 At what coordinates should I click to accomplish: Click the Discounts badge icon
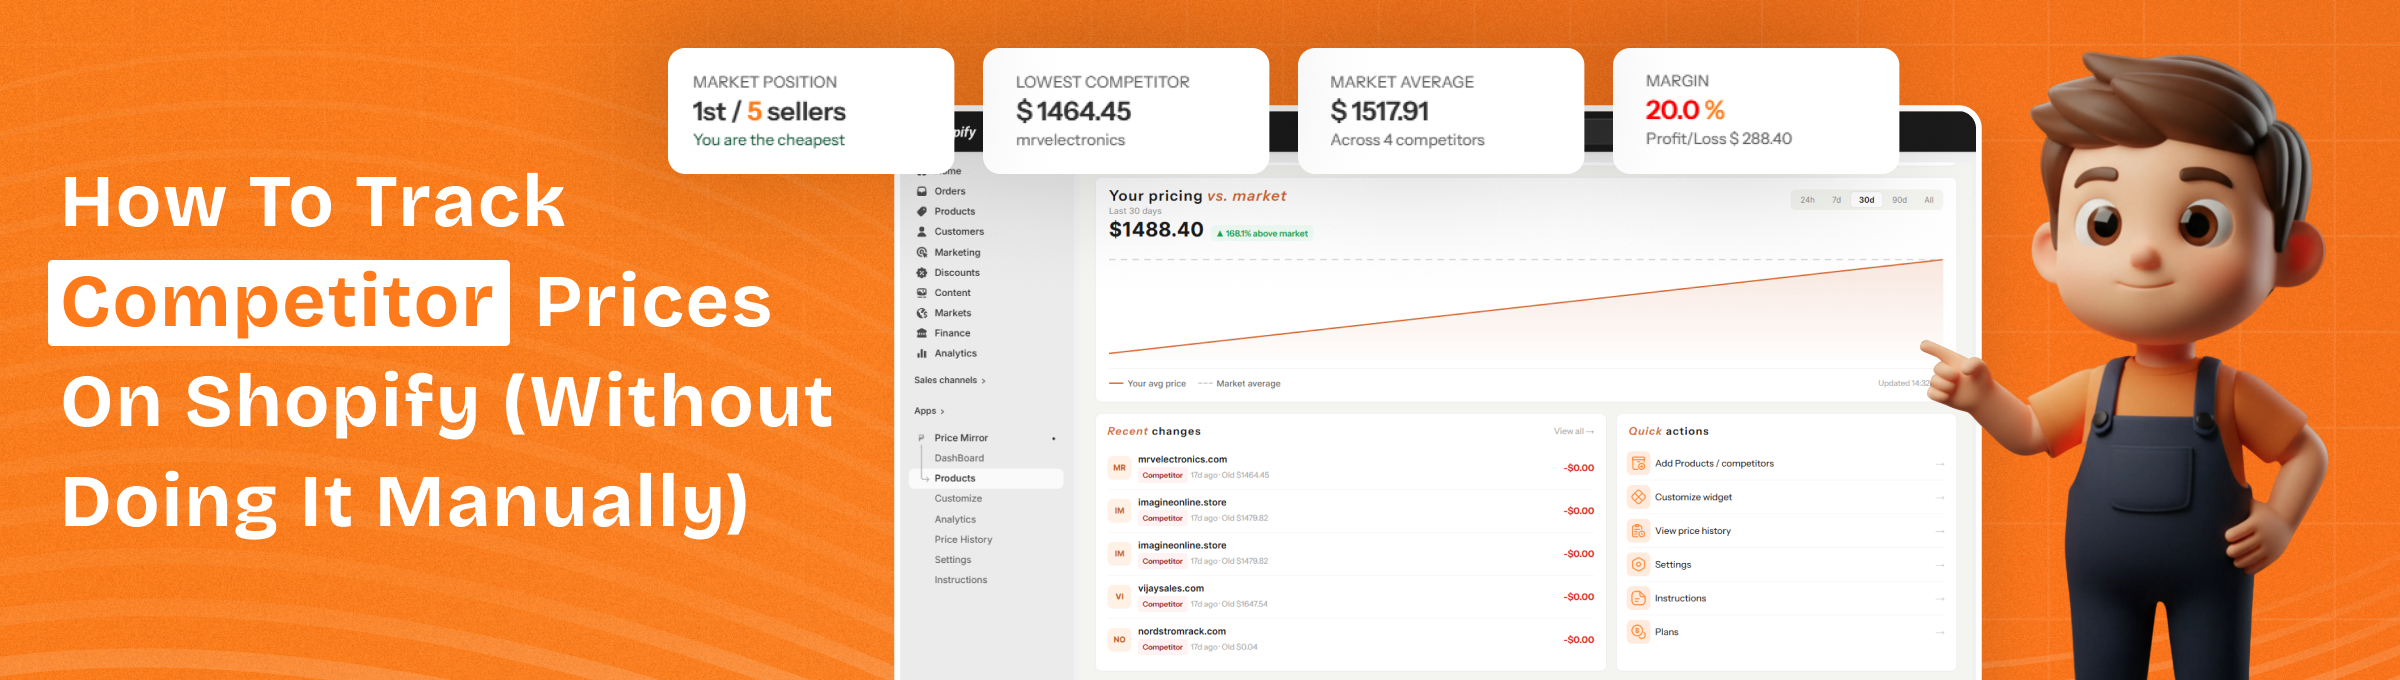coord(922,272)
